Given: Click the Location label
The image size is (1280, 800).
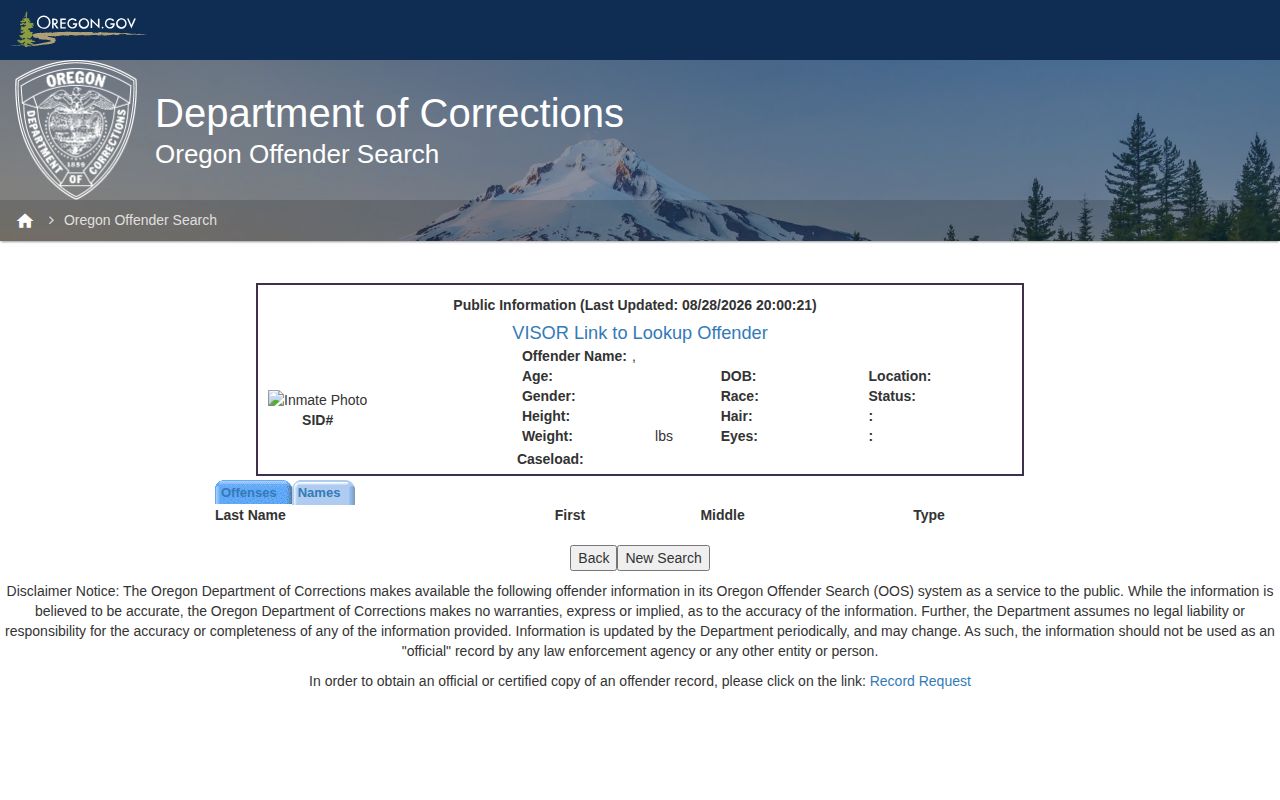Looking at the screenshot, I should [899, 376].
